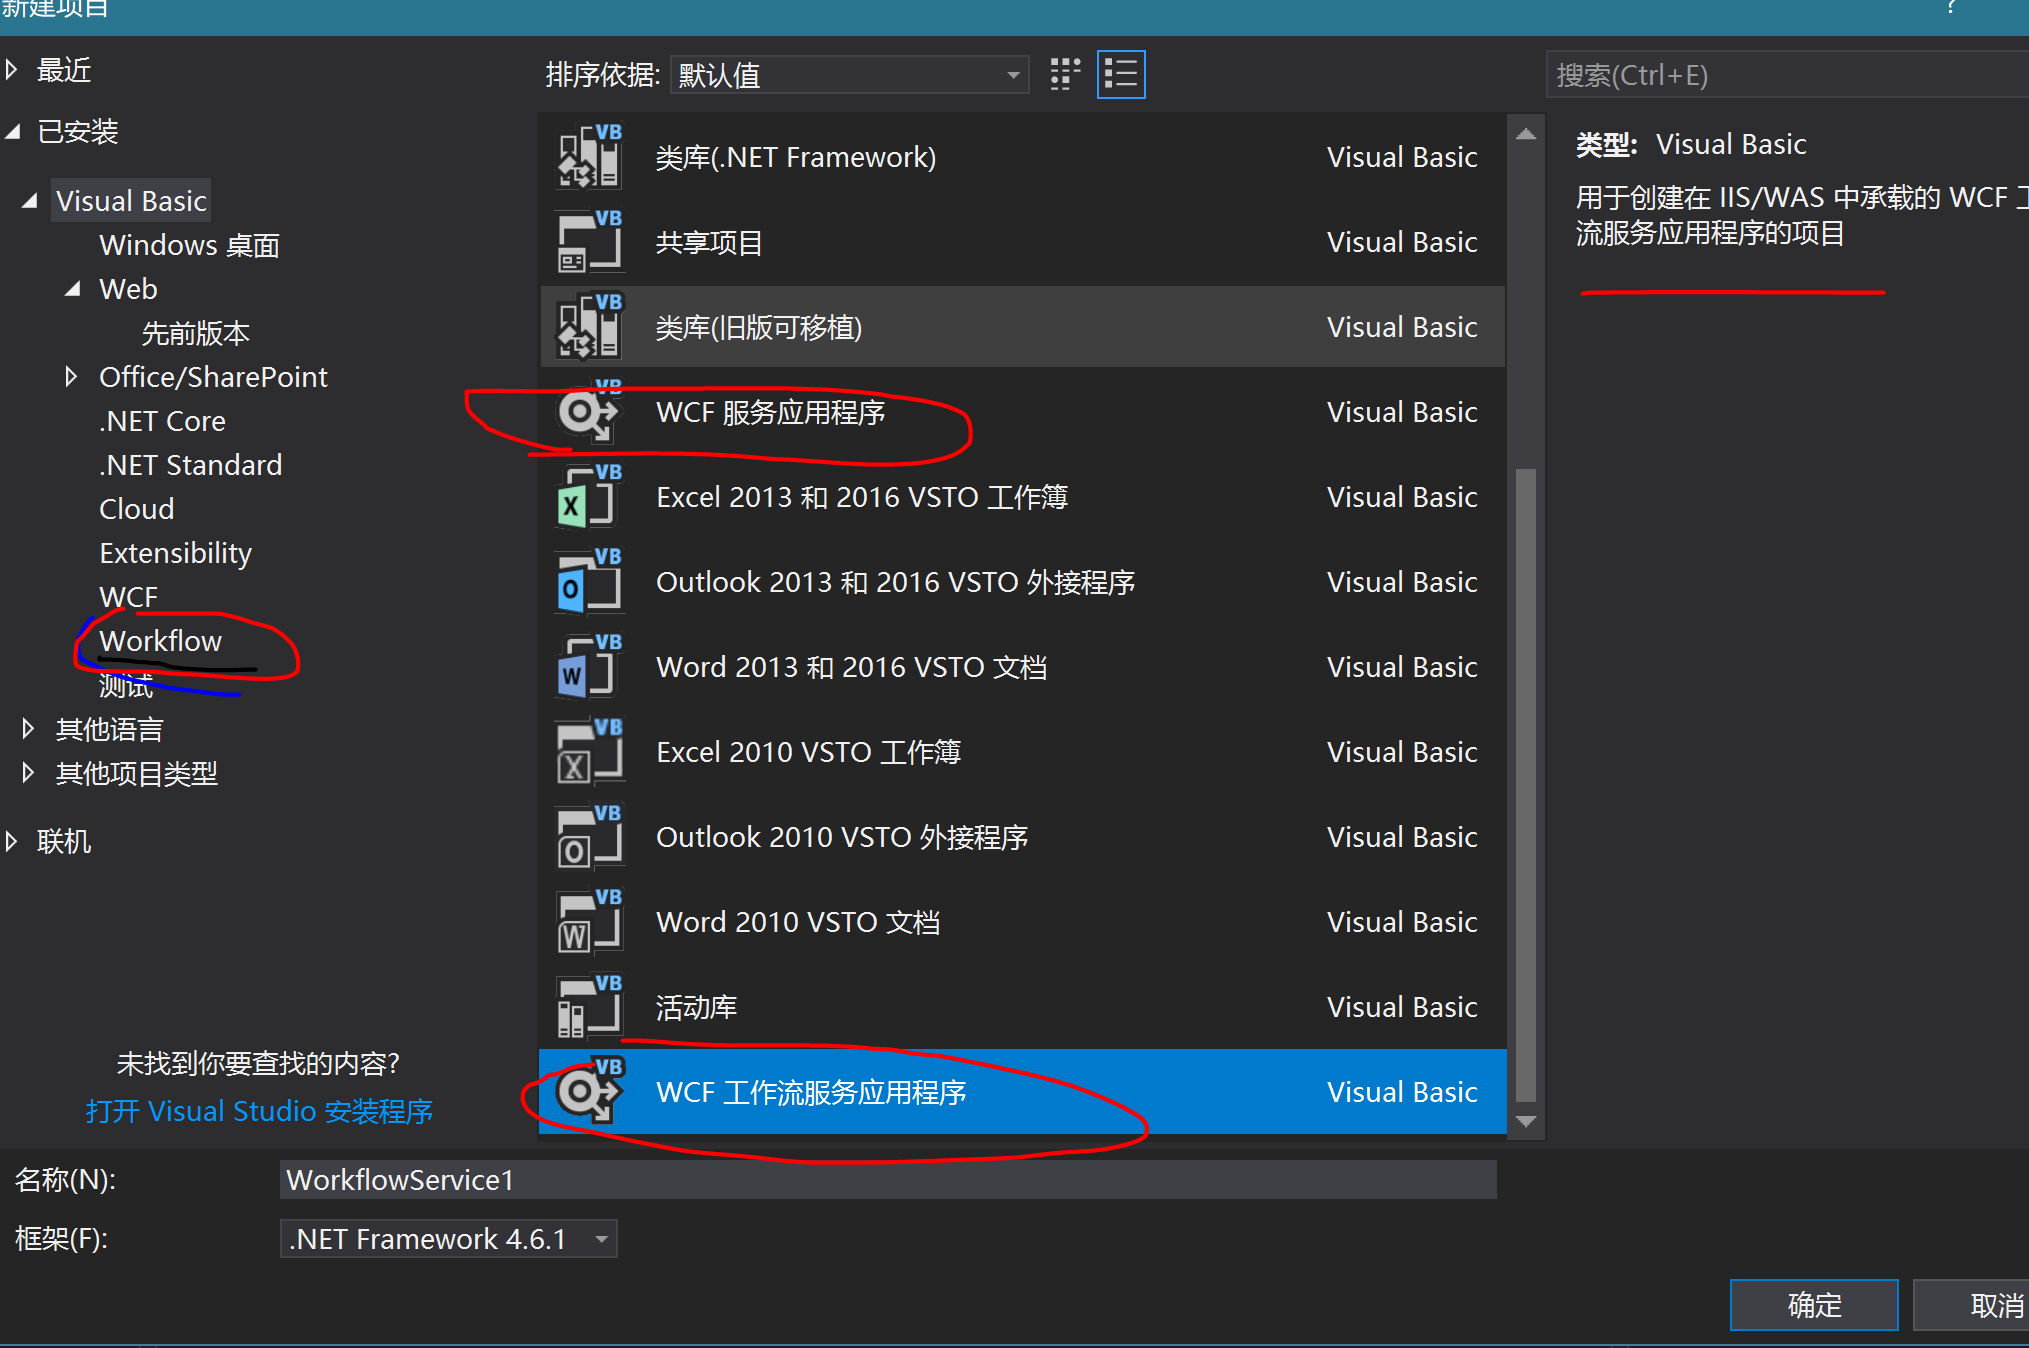The height and width of the screenshot is (1348, 2029).
Task: Expand the Office/SharePoint node
Action: 71,377
